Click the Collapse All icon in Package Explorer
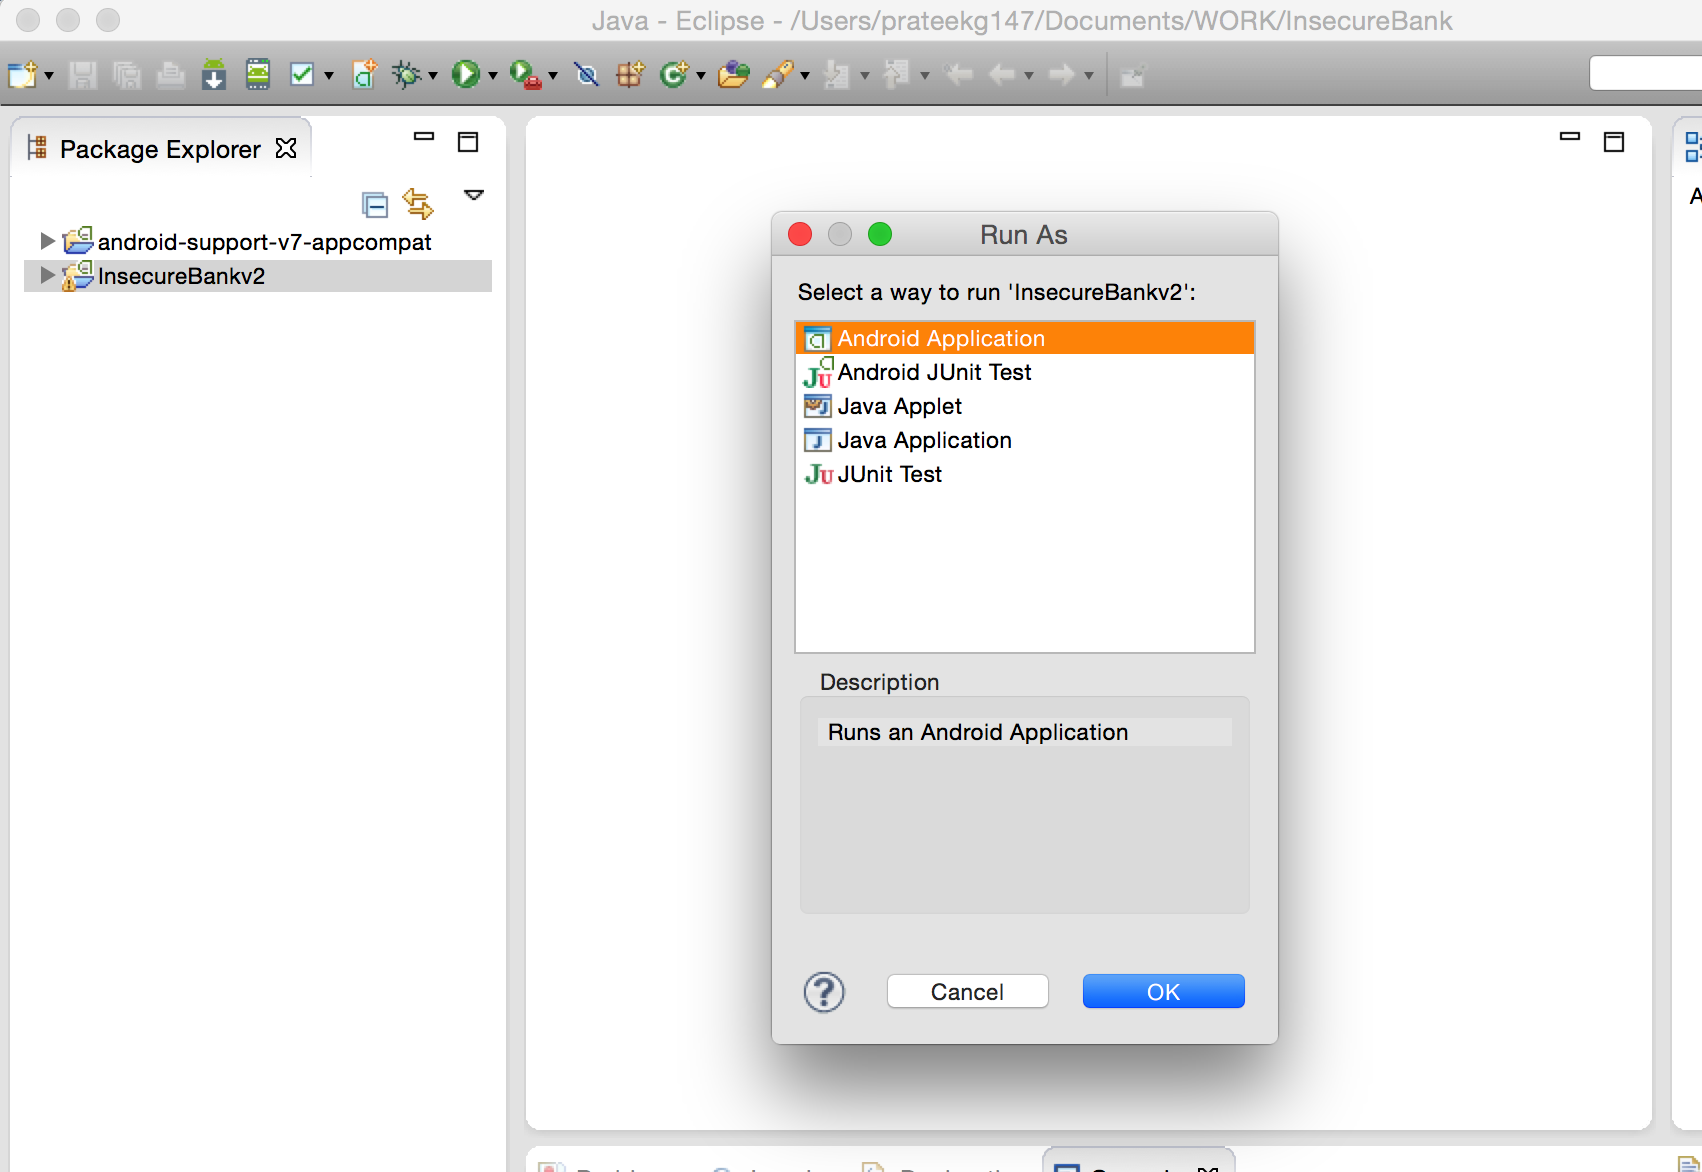Screen dimensions: 1702x1172 (x=375, y=205)
